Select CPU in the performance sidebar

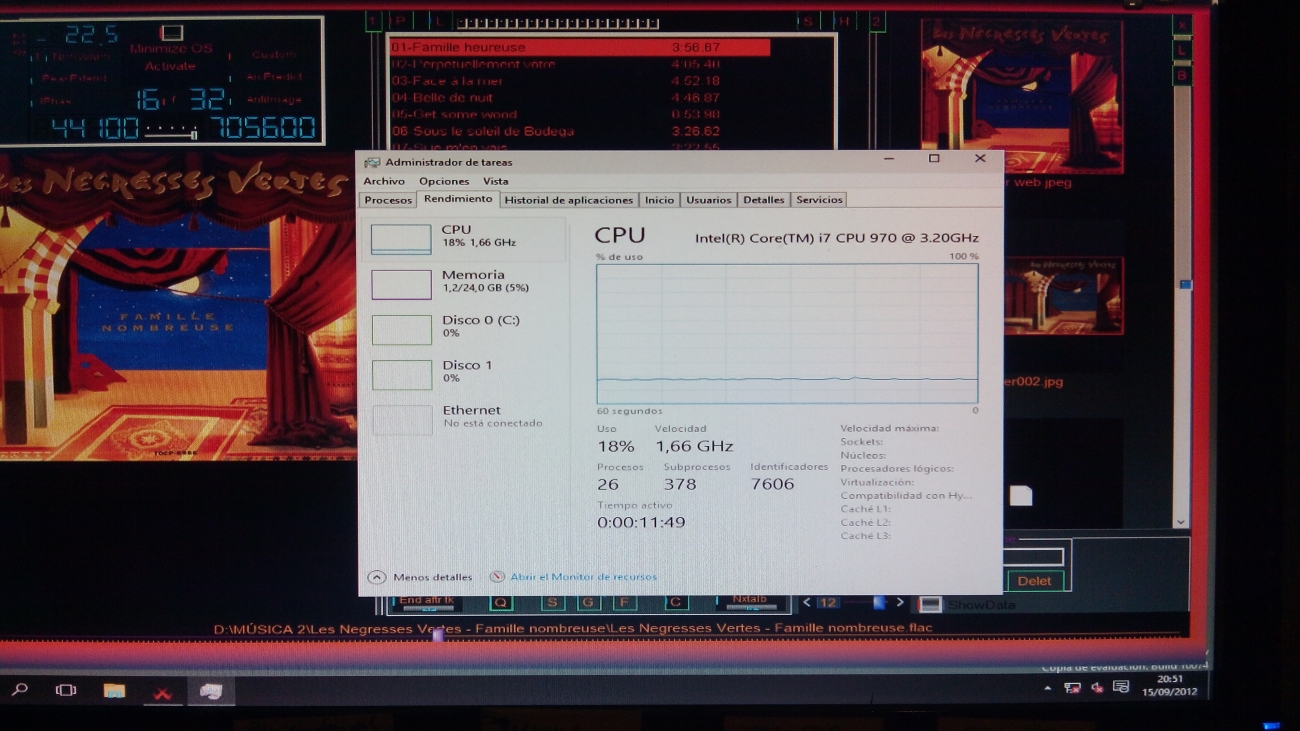tap(465, 239)
